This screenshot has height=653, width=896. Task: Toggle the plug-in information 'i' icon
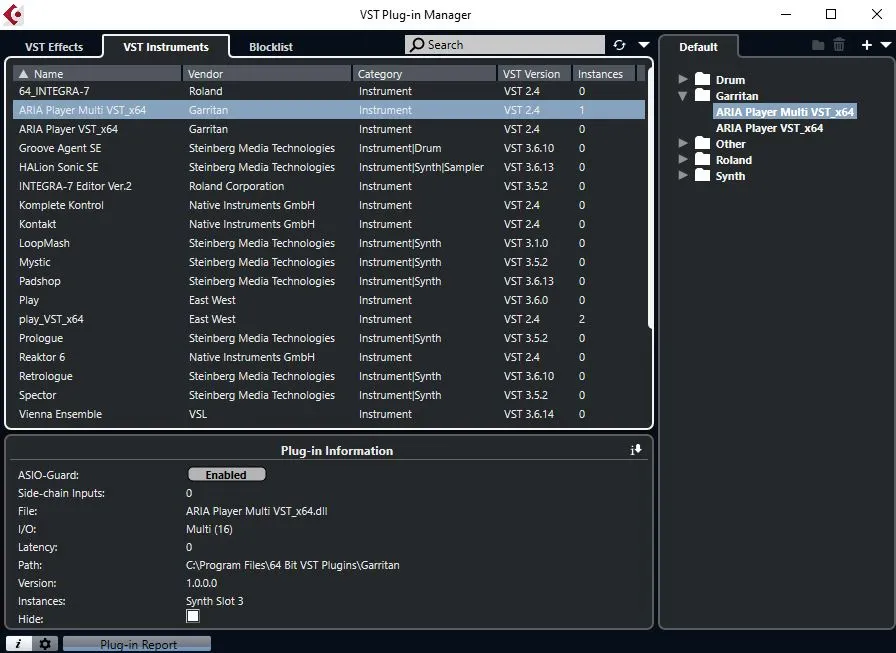(x=18, y=644)
